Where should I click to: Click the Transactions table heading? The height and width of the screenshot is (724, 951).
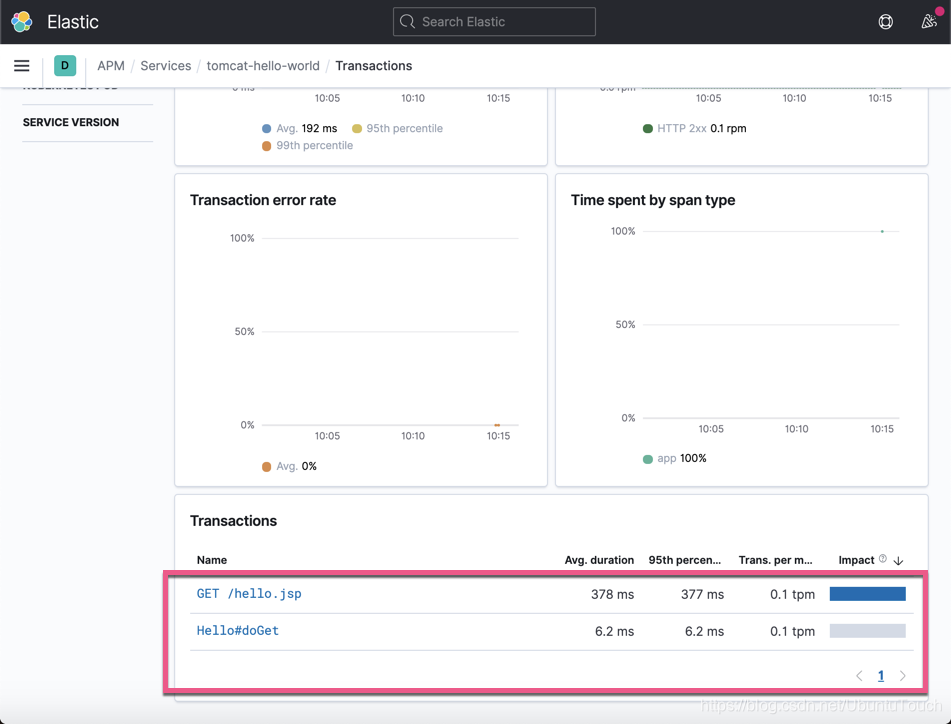pos(234,521)
